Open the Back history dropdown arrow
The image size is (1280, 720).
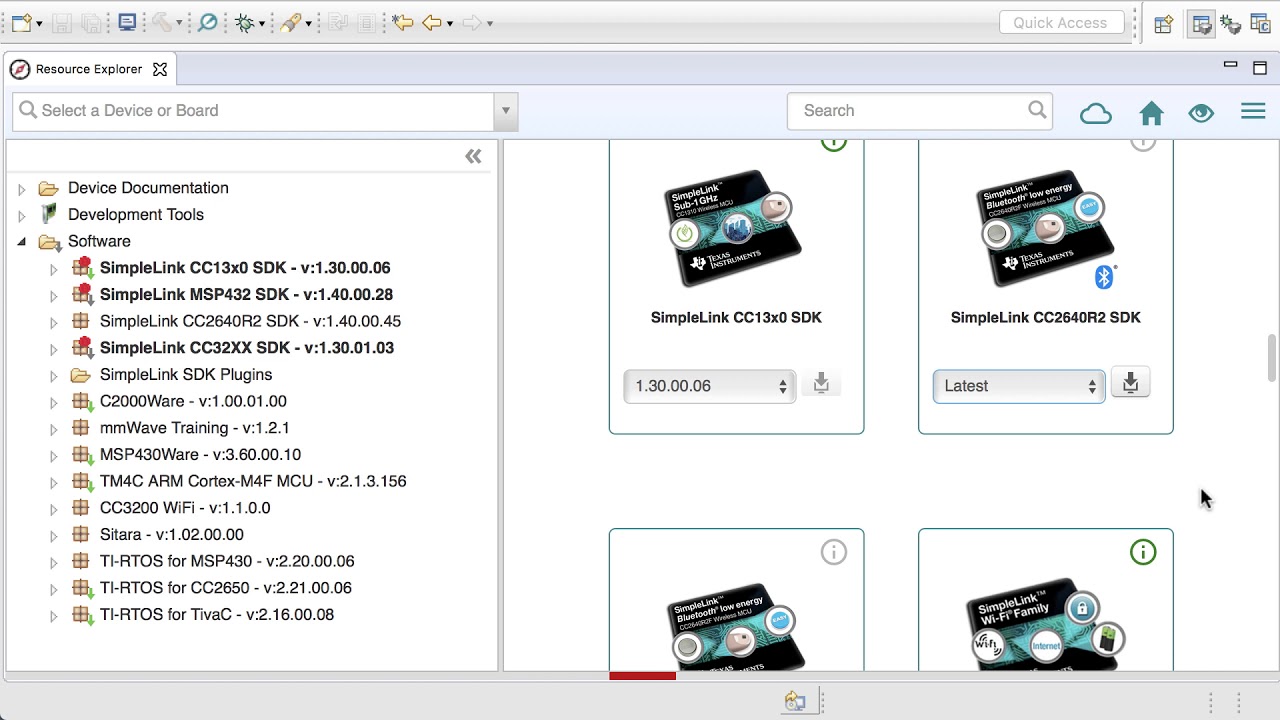coord(450,23)
